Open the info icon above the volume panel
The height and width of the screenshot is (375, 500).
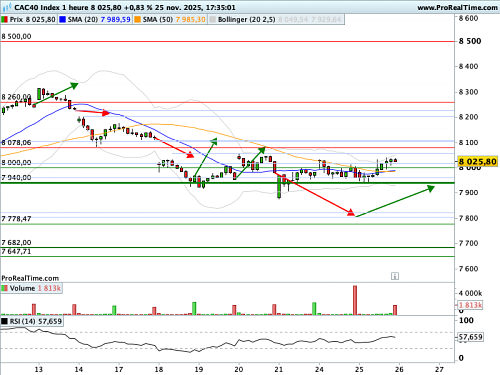[395, 276]
